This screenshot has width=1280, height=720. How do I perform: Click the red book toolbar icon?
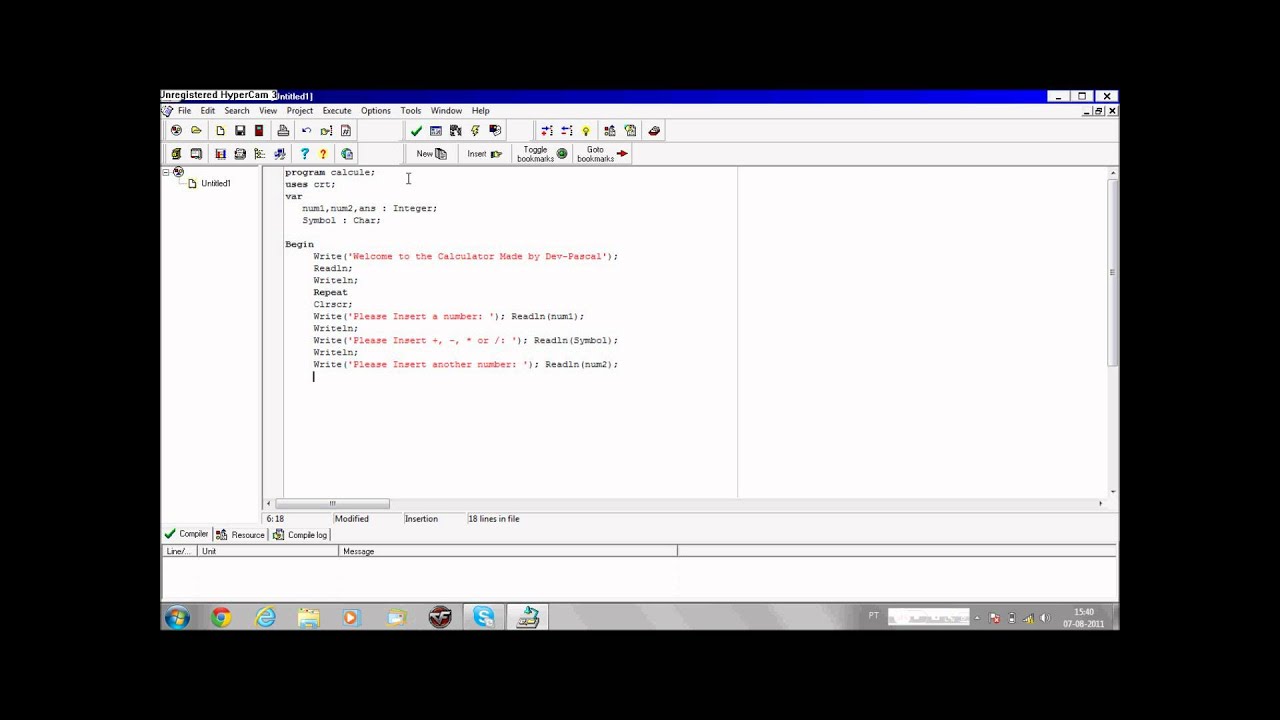(x=259, y=131)
